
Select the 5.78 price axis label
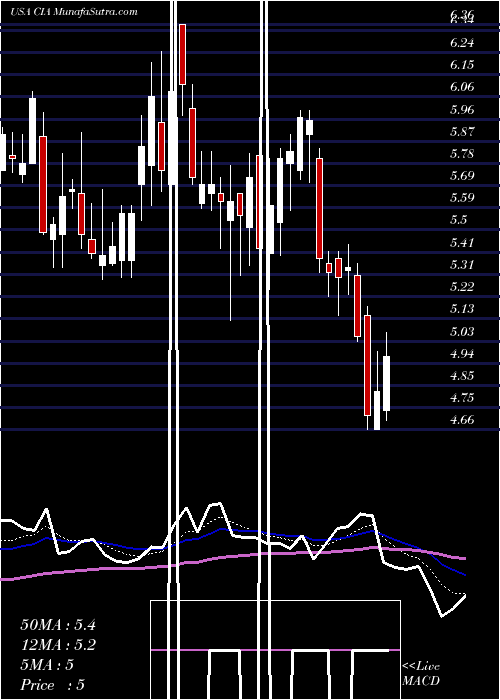462,154
